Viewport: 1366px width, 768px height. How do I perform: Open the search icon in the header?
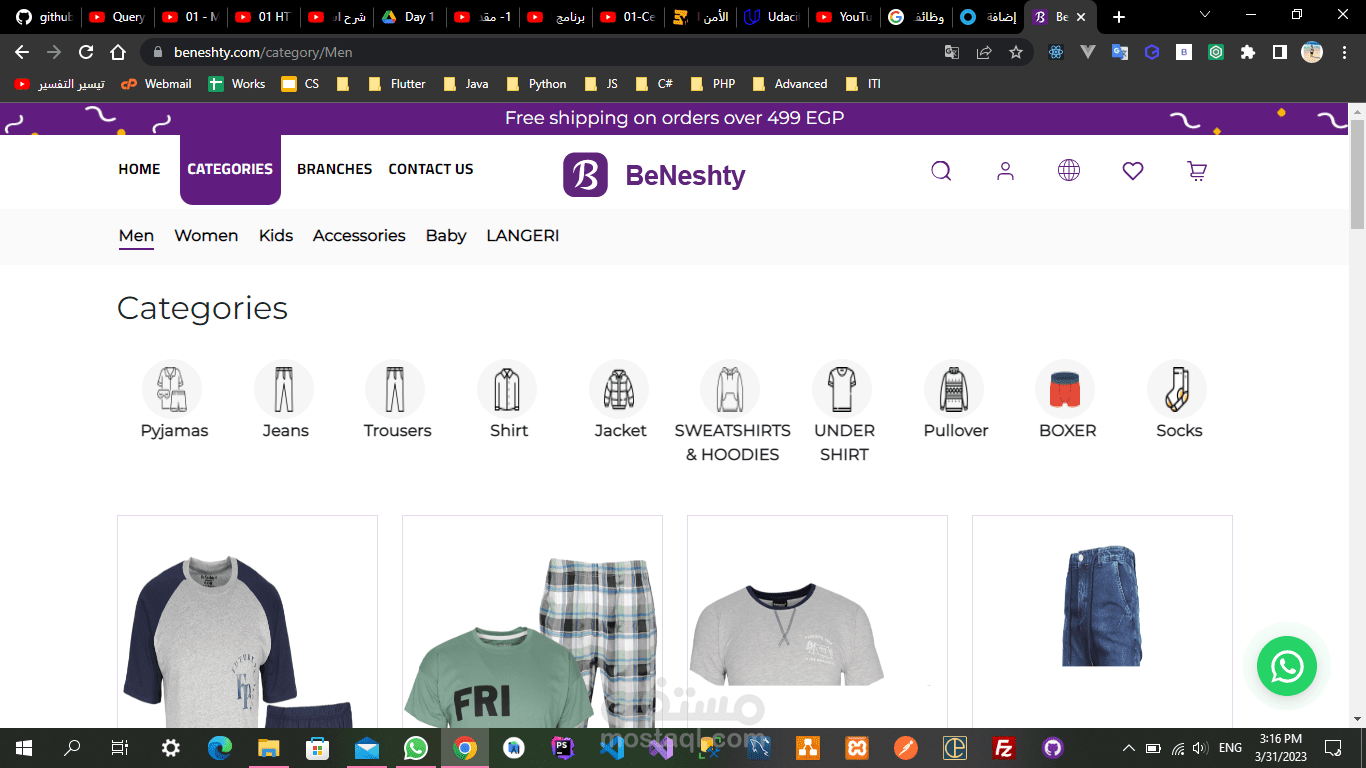[940, 171]
